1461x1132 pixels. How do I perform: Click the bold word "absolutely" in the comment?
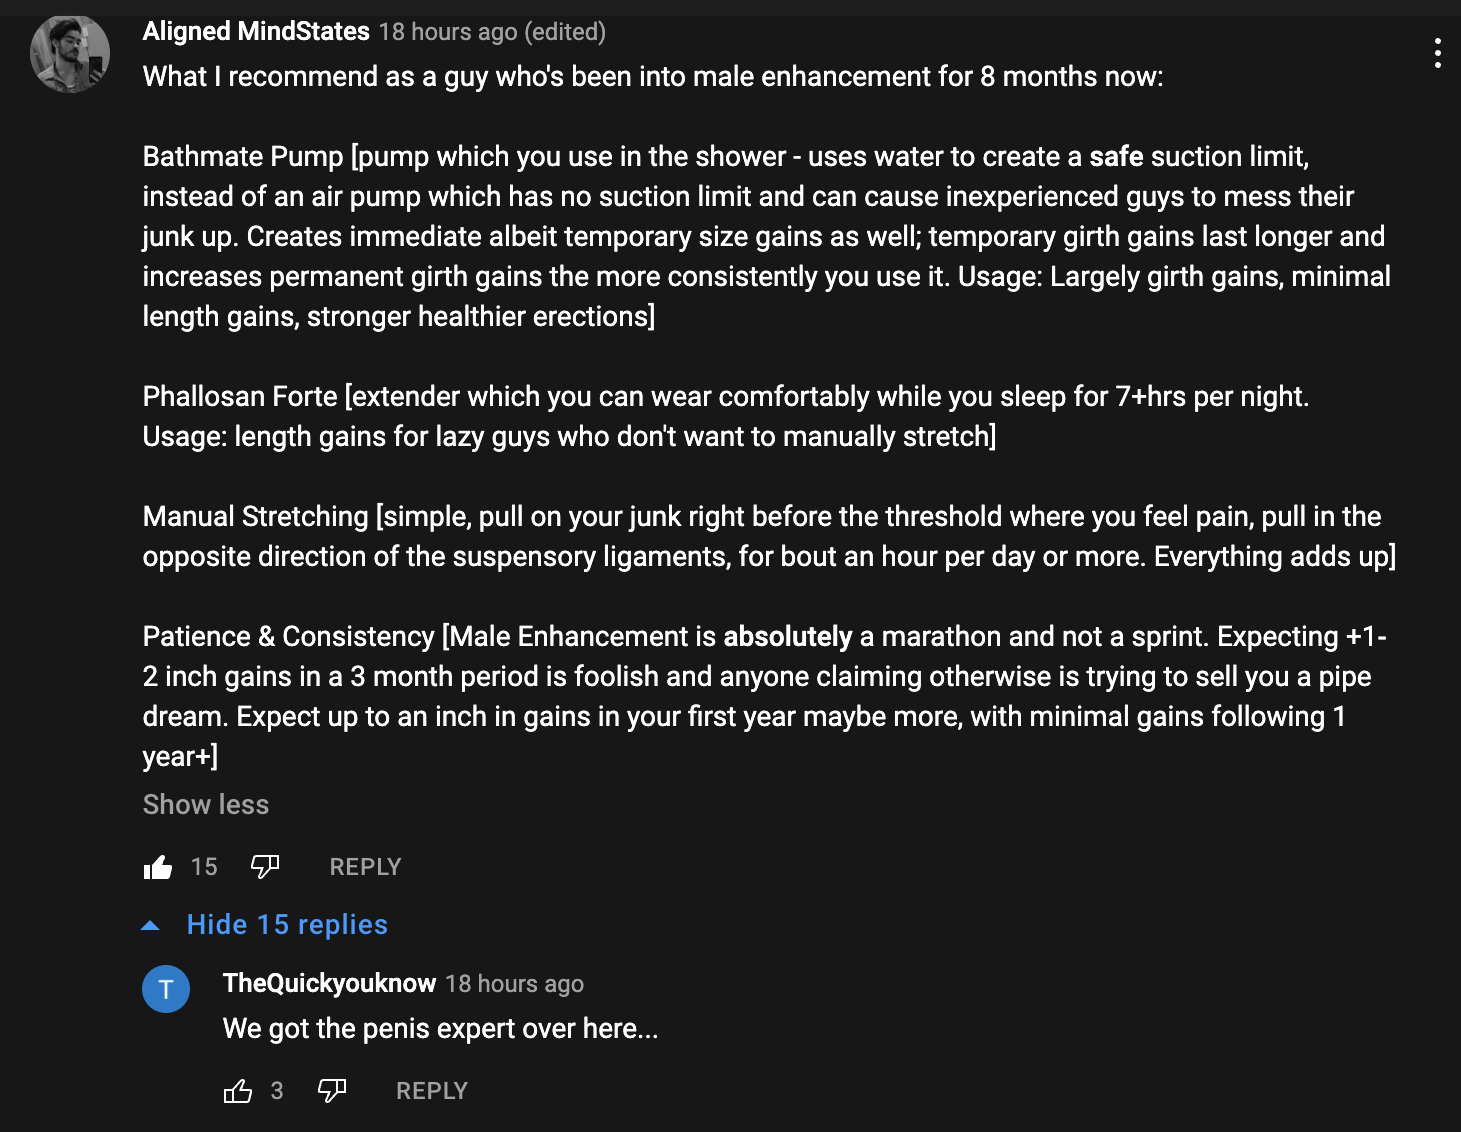click(787, 637)
